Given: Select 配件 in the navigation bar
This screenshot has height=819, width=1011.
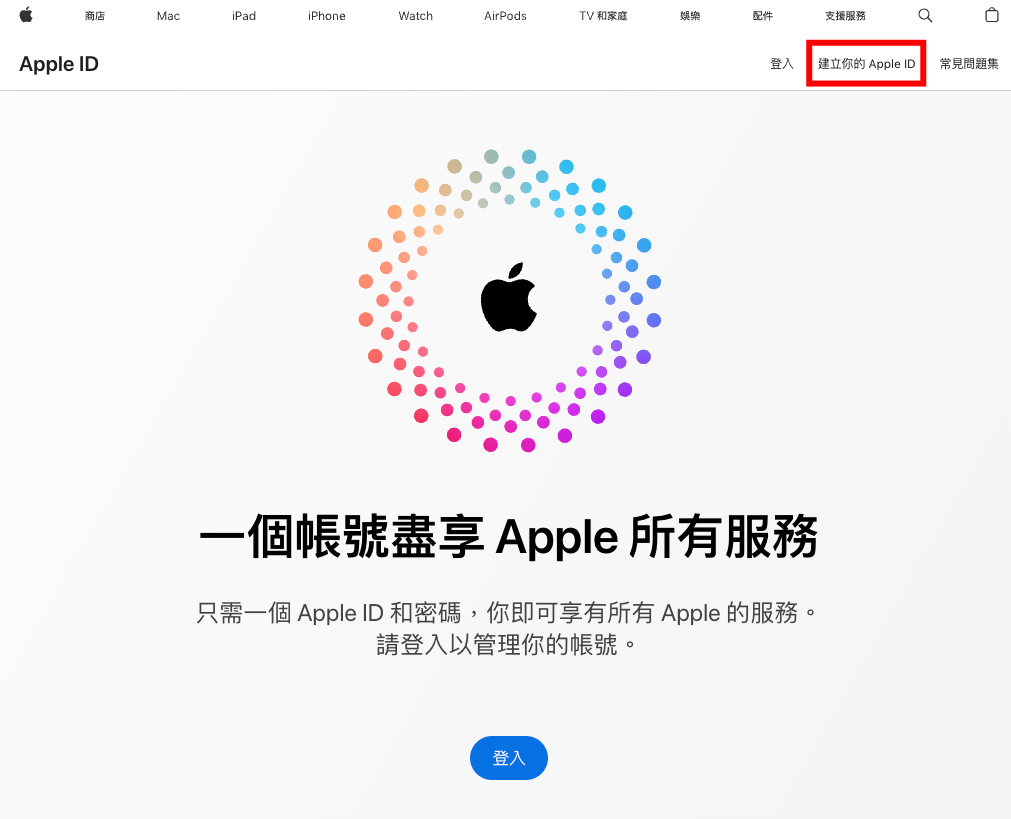Looking at the screenshot, I should pos(763,16).
